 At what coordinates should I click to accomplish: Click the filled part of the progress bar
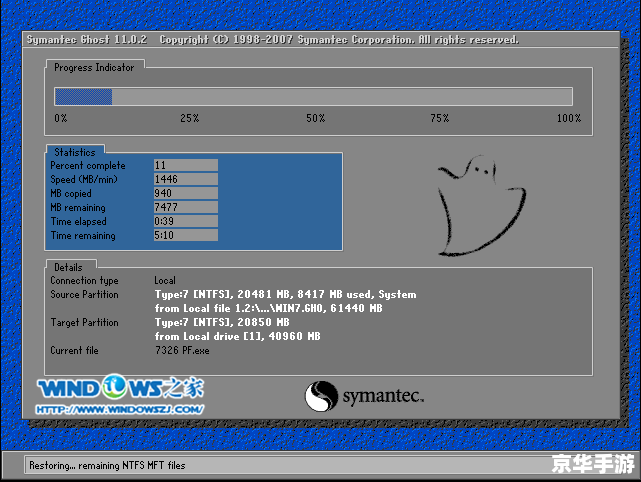pyautogui.click(x=83, y=96)
